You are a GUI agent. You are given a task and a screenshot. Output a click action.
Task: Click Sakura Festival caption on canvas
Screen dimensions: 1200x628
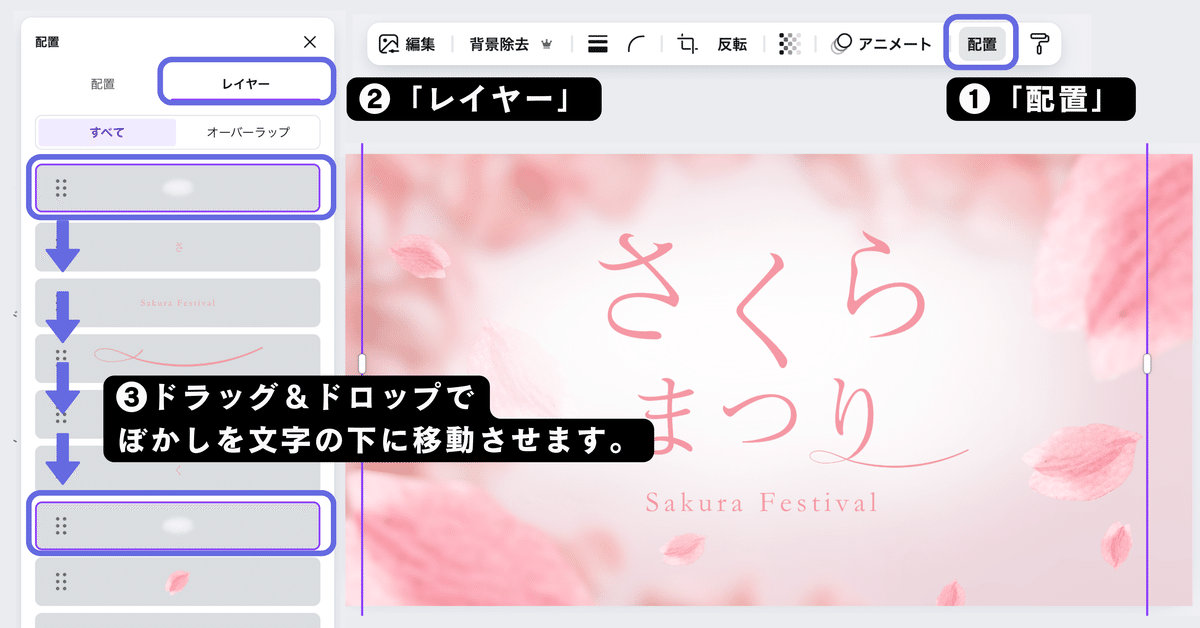point(762,501)
